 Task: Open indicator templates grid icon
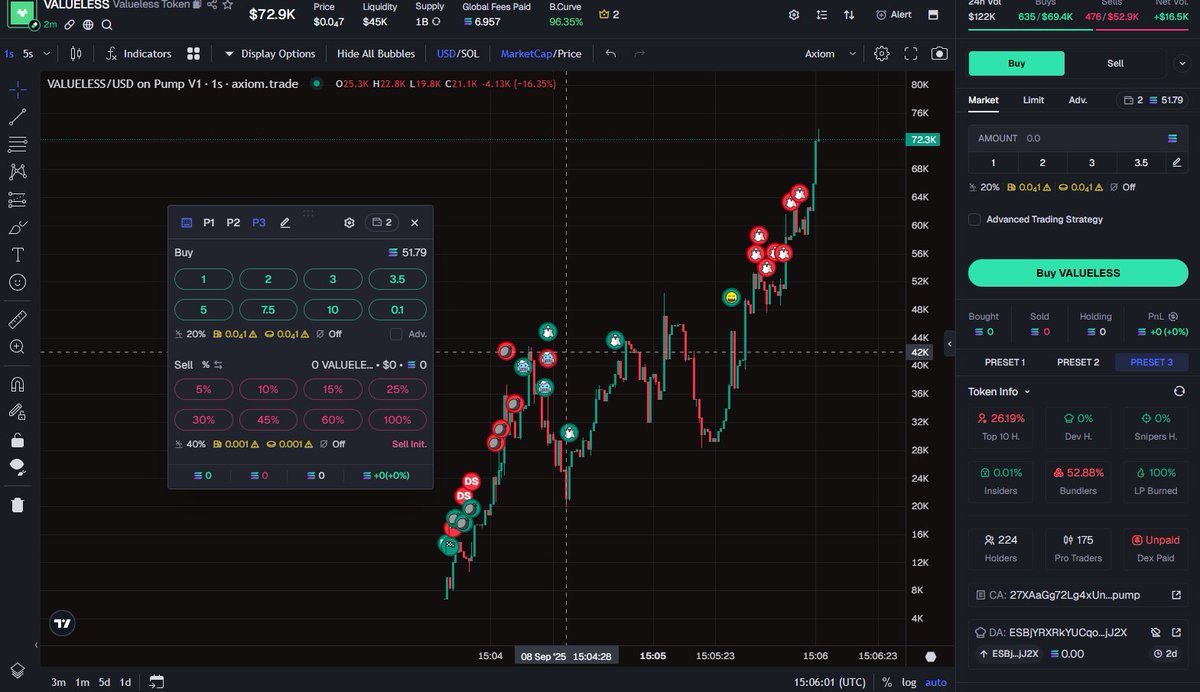click(194, 54)
